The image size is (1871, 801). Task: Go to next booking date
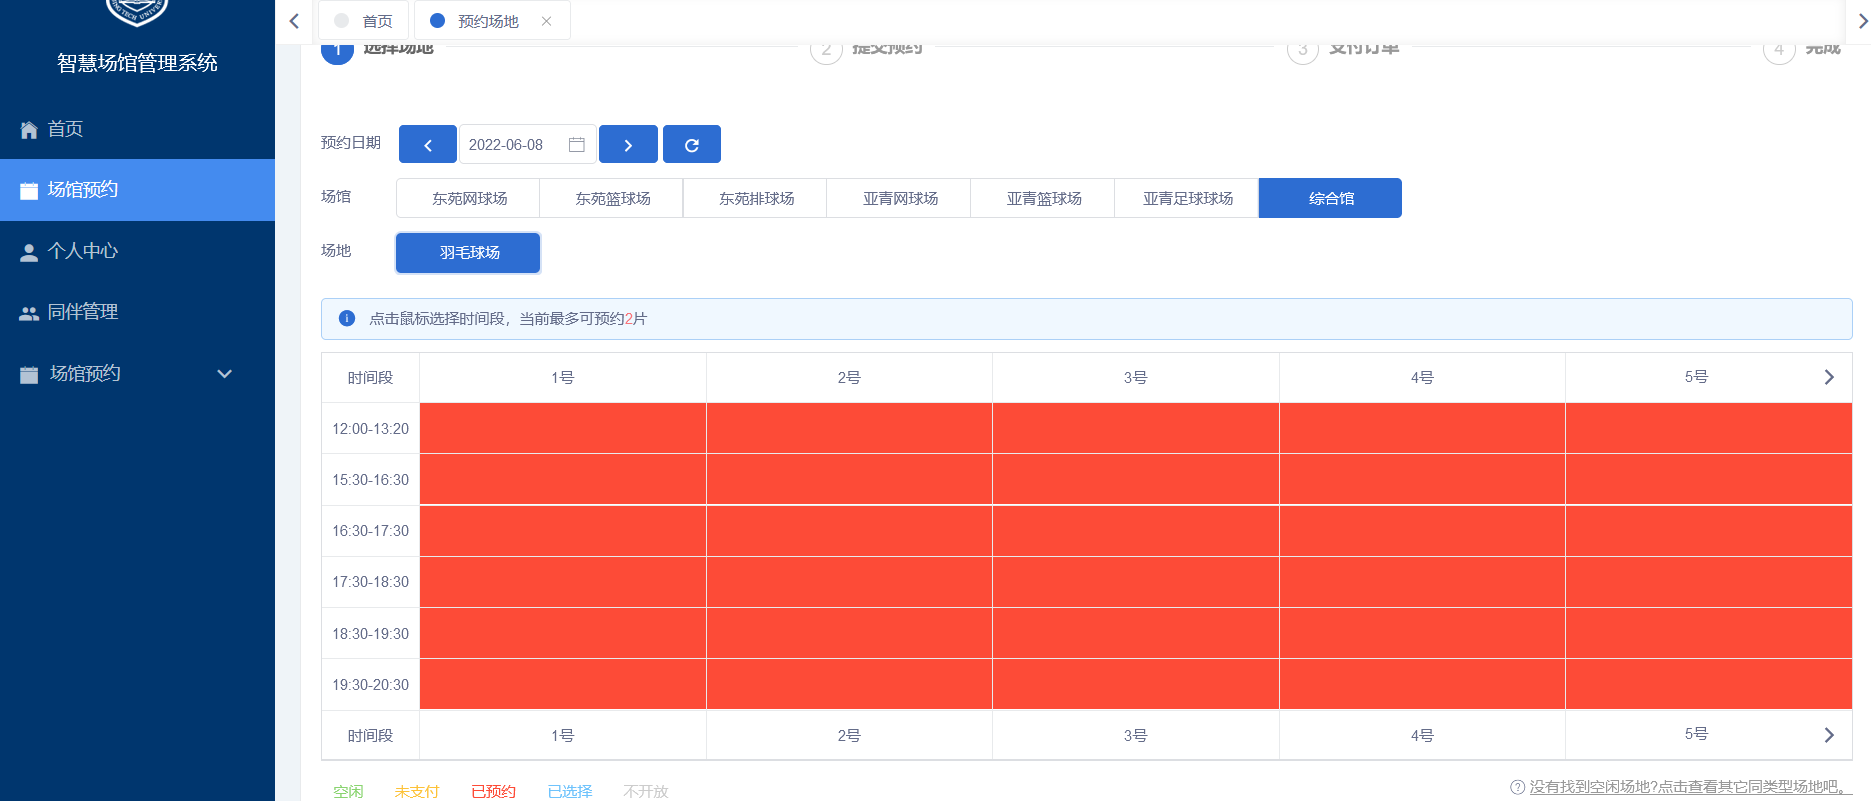(x=628, y=144)
